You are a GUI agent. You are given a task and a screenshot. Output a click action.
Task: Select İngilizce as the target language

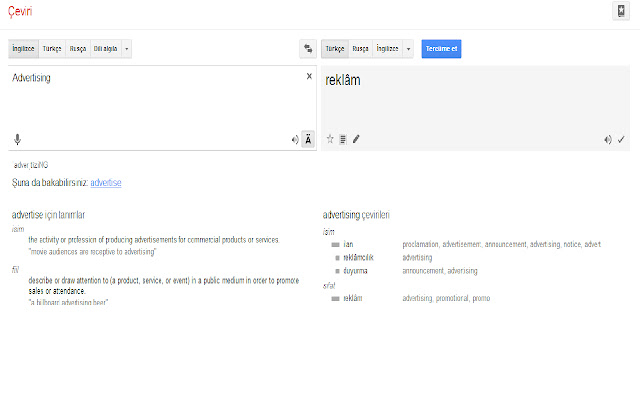387,49
